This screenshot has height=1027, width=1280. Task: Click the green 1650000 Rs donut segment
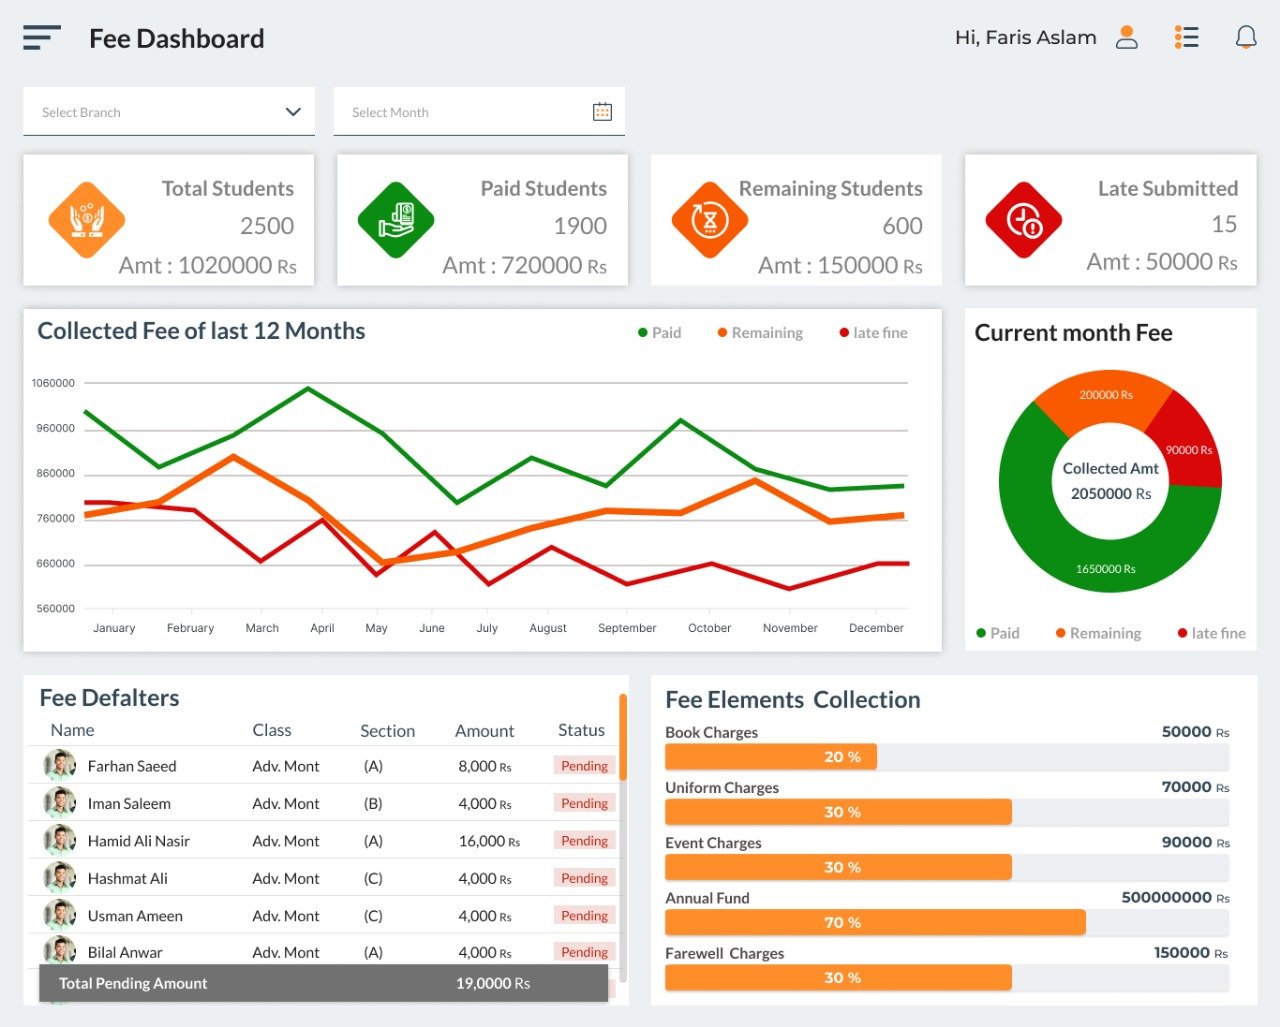click(x=1105, y=569)
